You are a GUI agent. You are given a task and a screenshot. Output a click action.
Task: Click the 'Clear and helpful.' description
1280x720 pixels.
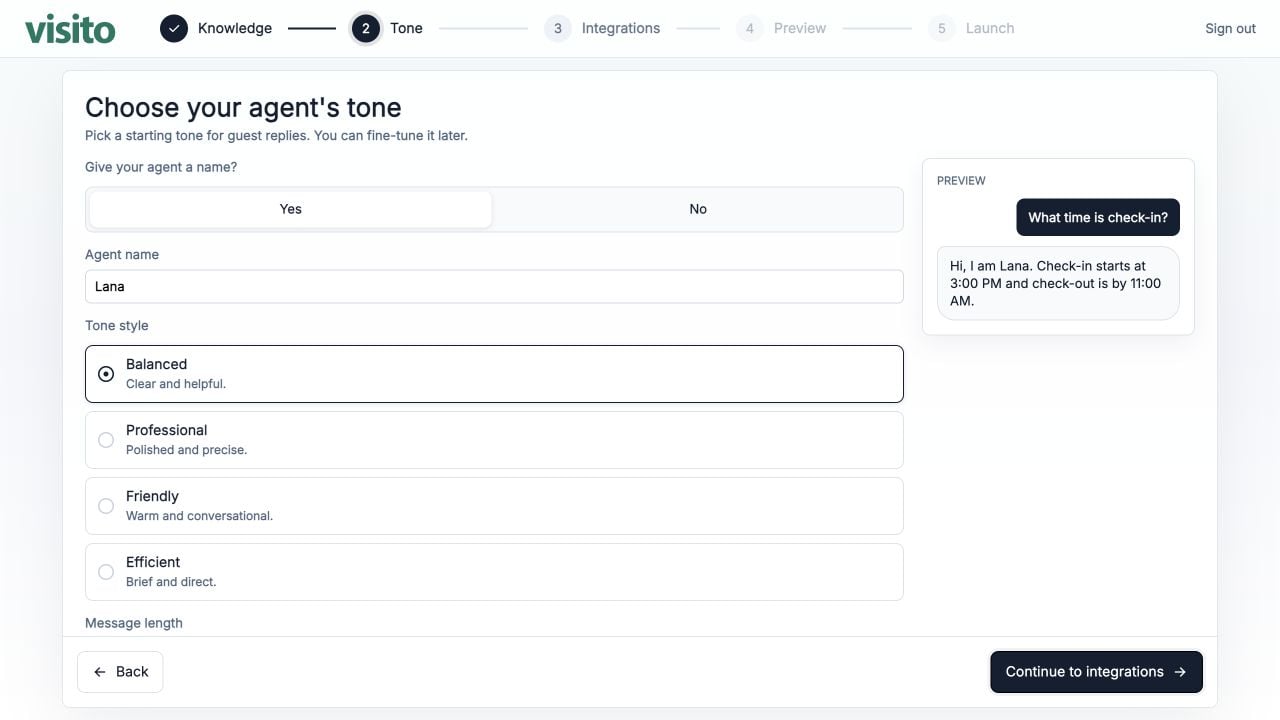click(x=176, y=384)
